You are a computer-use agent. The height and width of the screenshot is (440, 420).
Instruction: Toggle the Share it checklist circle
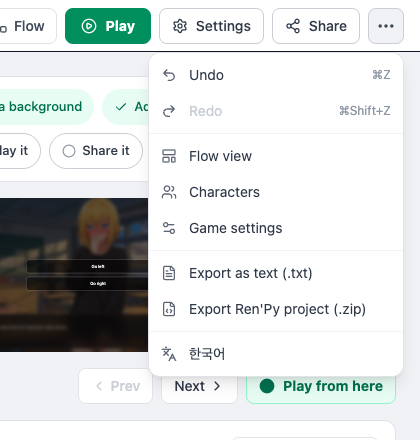point(69,151)
